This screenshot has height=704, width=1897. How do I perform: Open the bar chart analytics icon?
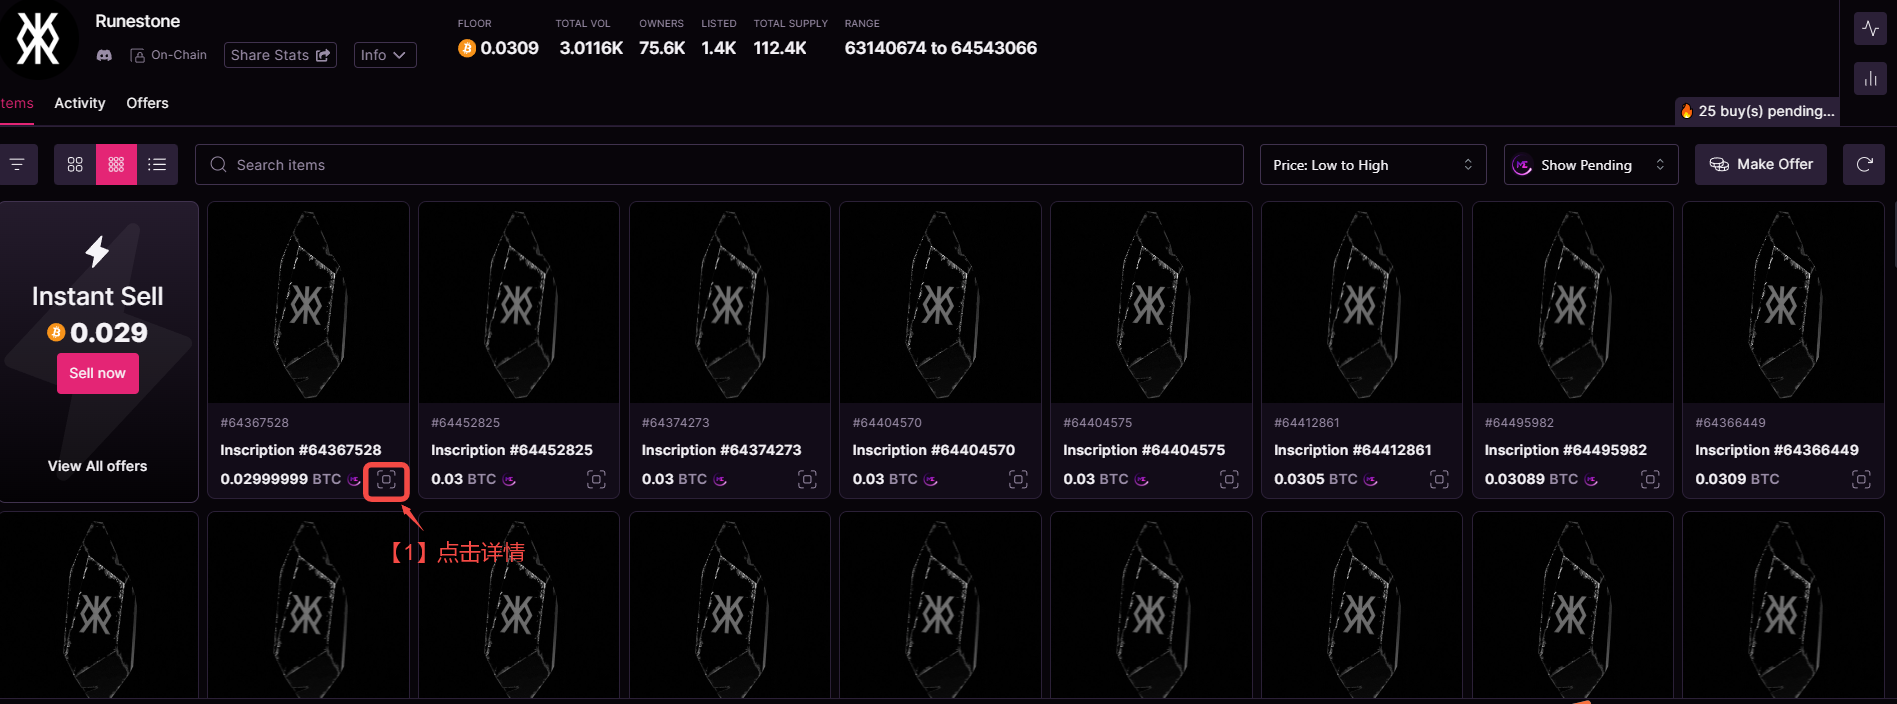[x=1870, y=79]
